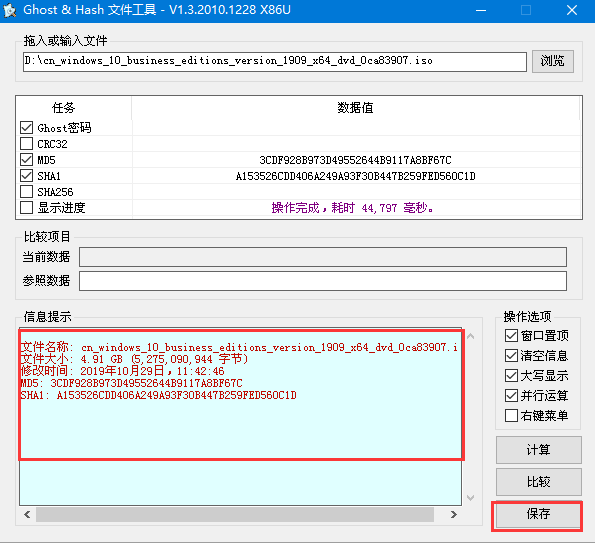Select the MD5 hash value in table
Viewport: 595px width, 543px height.
pyautogui.click(x=356, y=160)
